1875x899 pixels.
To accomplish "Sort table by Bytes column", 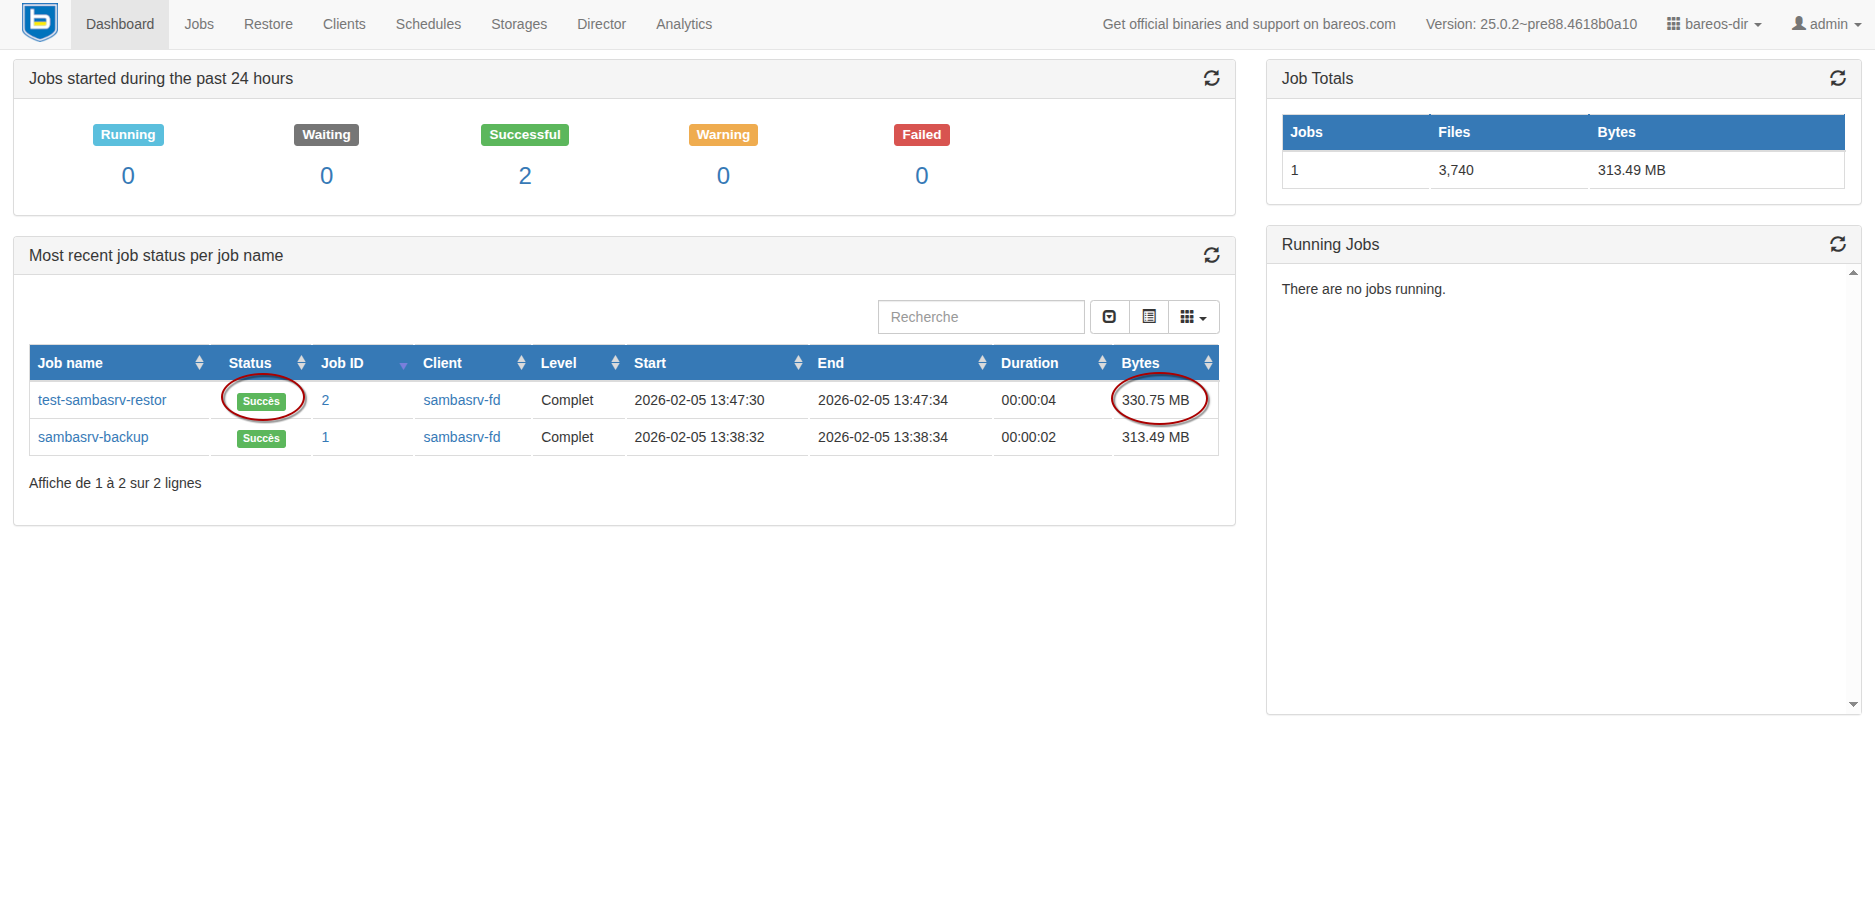I will [1166, 363].
